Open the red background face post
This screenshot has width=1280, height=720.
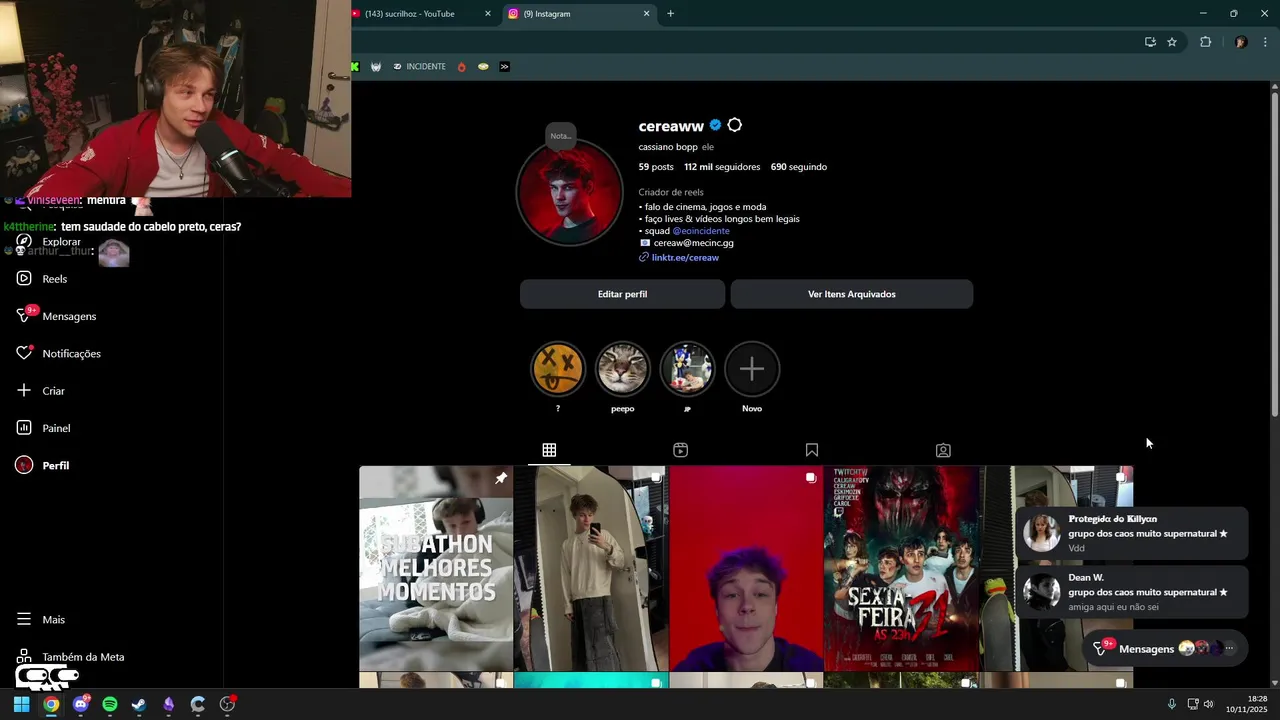click(746, 568)
